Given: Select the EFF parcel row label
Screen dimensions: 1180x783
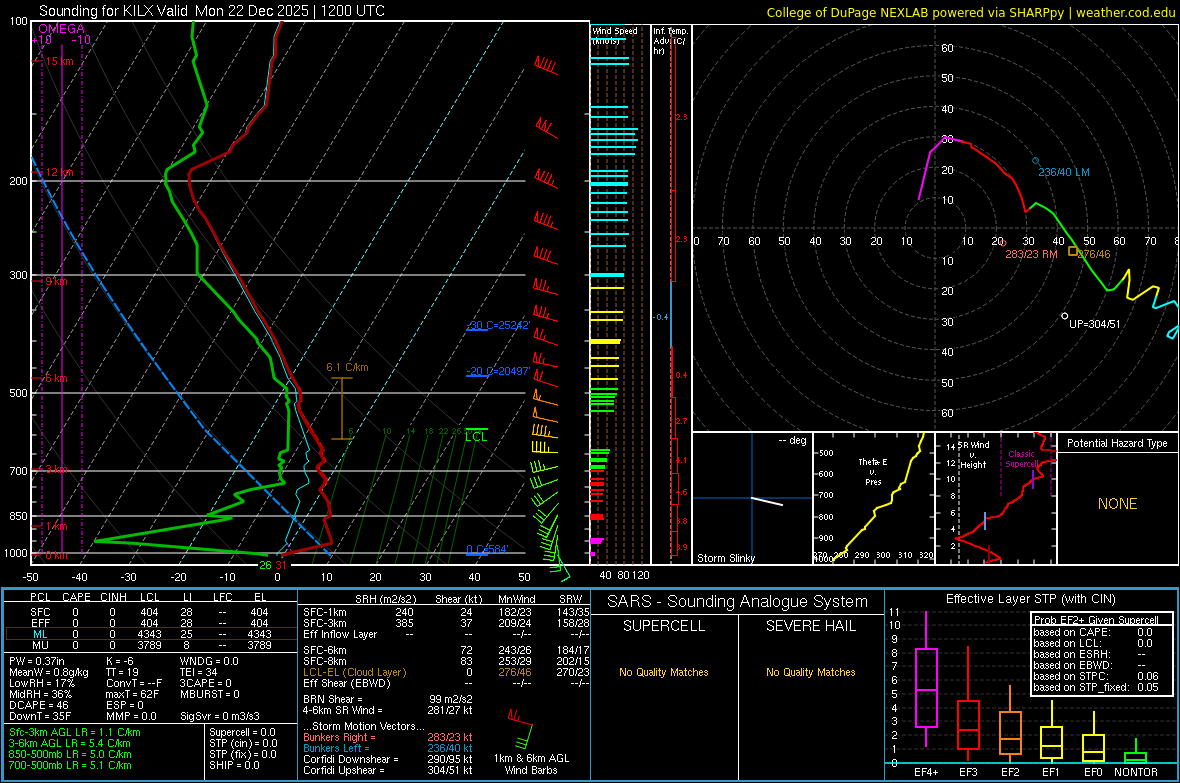Looking at the screenshot, I should tap(40, 623).
